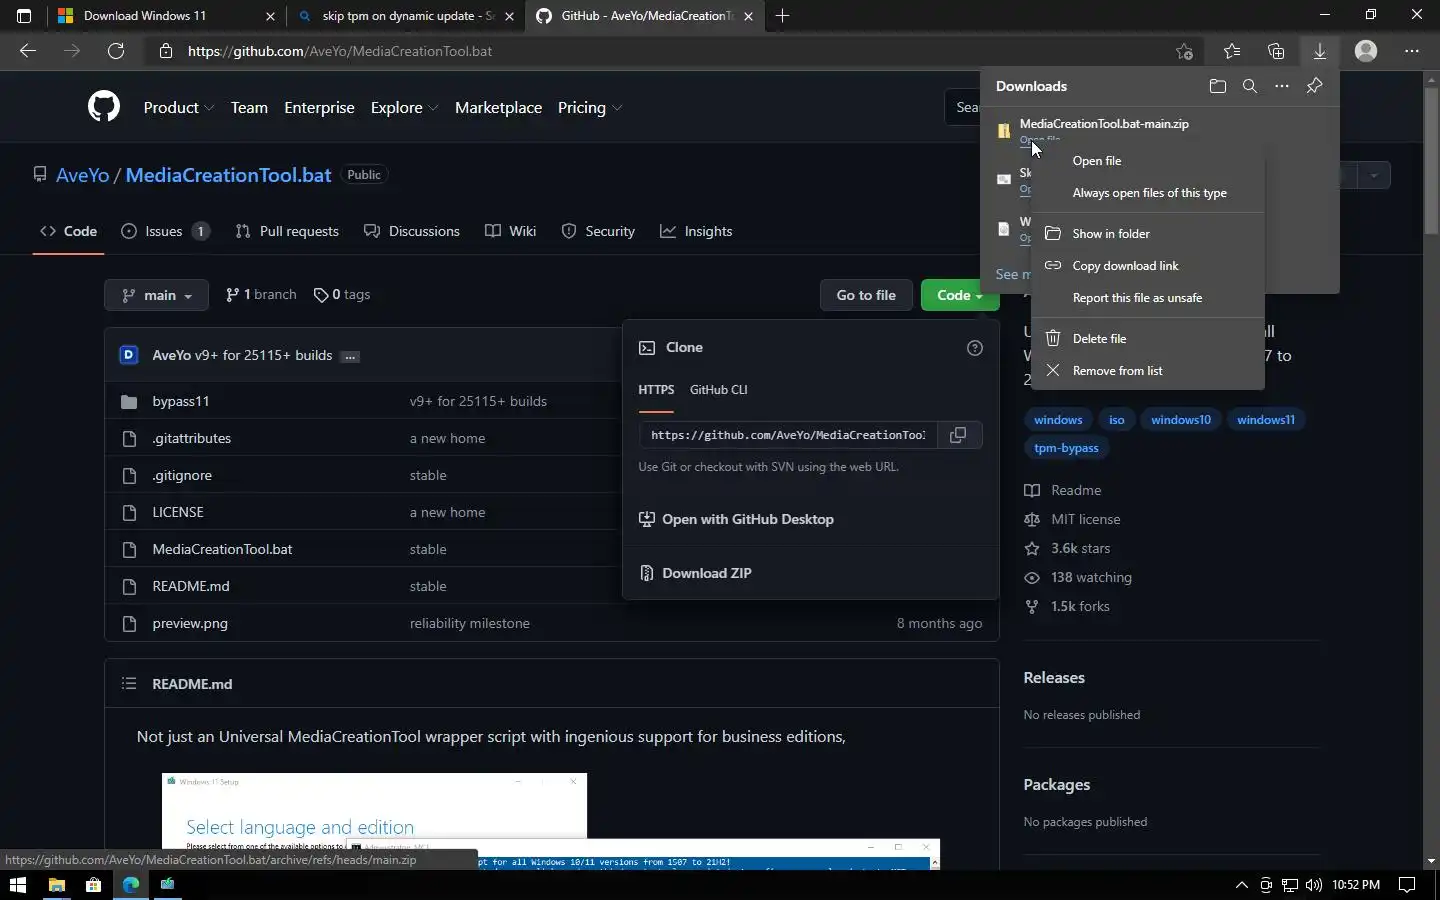The height and width of the screenshot is (900, 1440).
Task: Open Collections toolbar icon
Action: click(x=1275, y=51)
